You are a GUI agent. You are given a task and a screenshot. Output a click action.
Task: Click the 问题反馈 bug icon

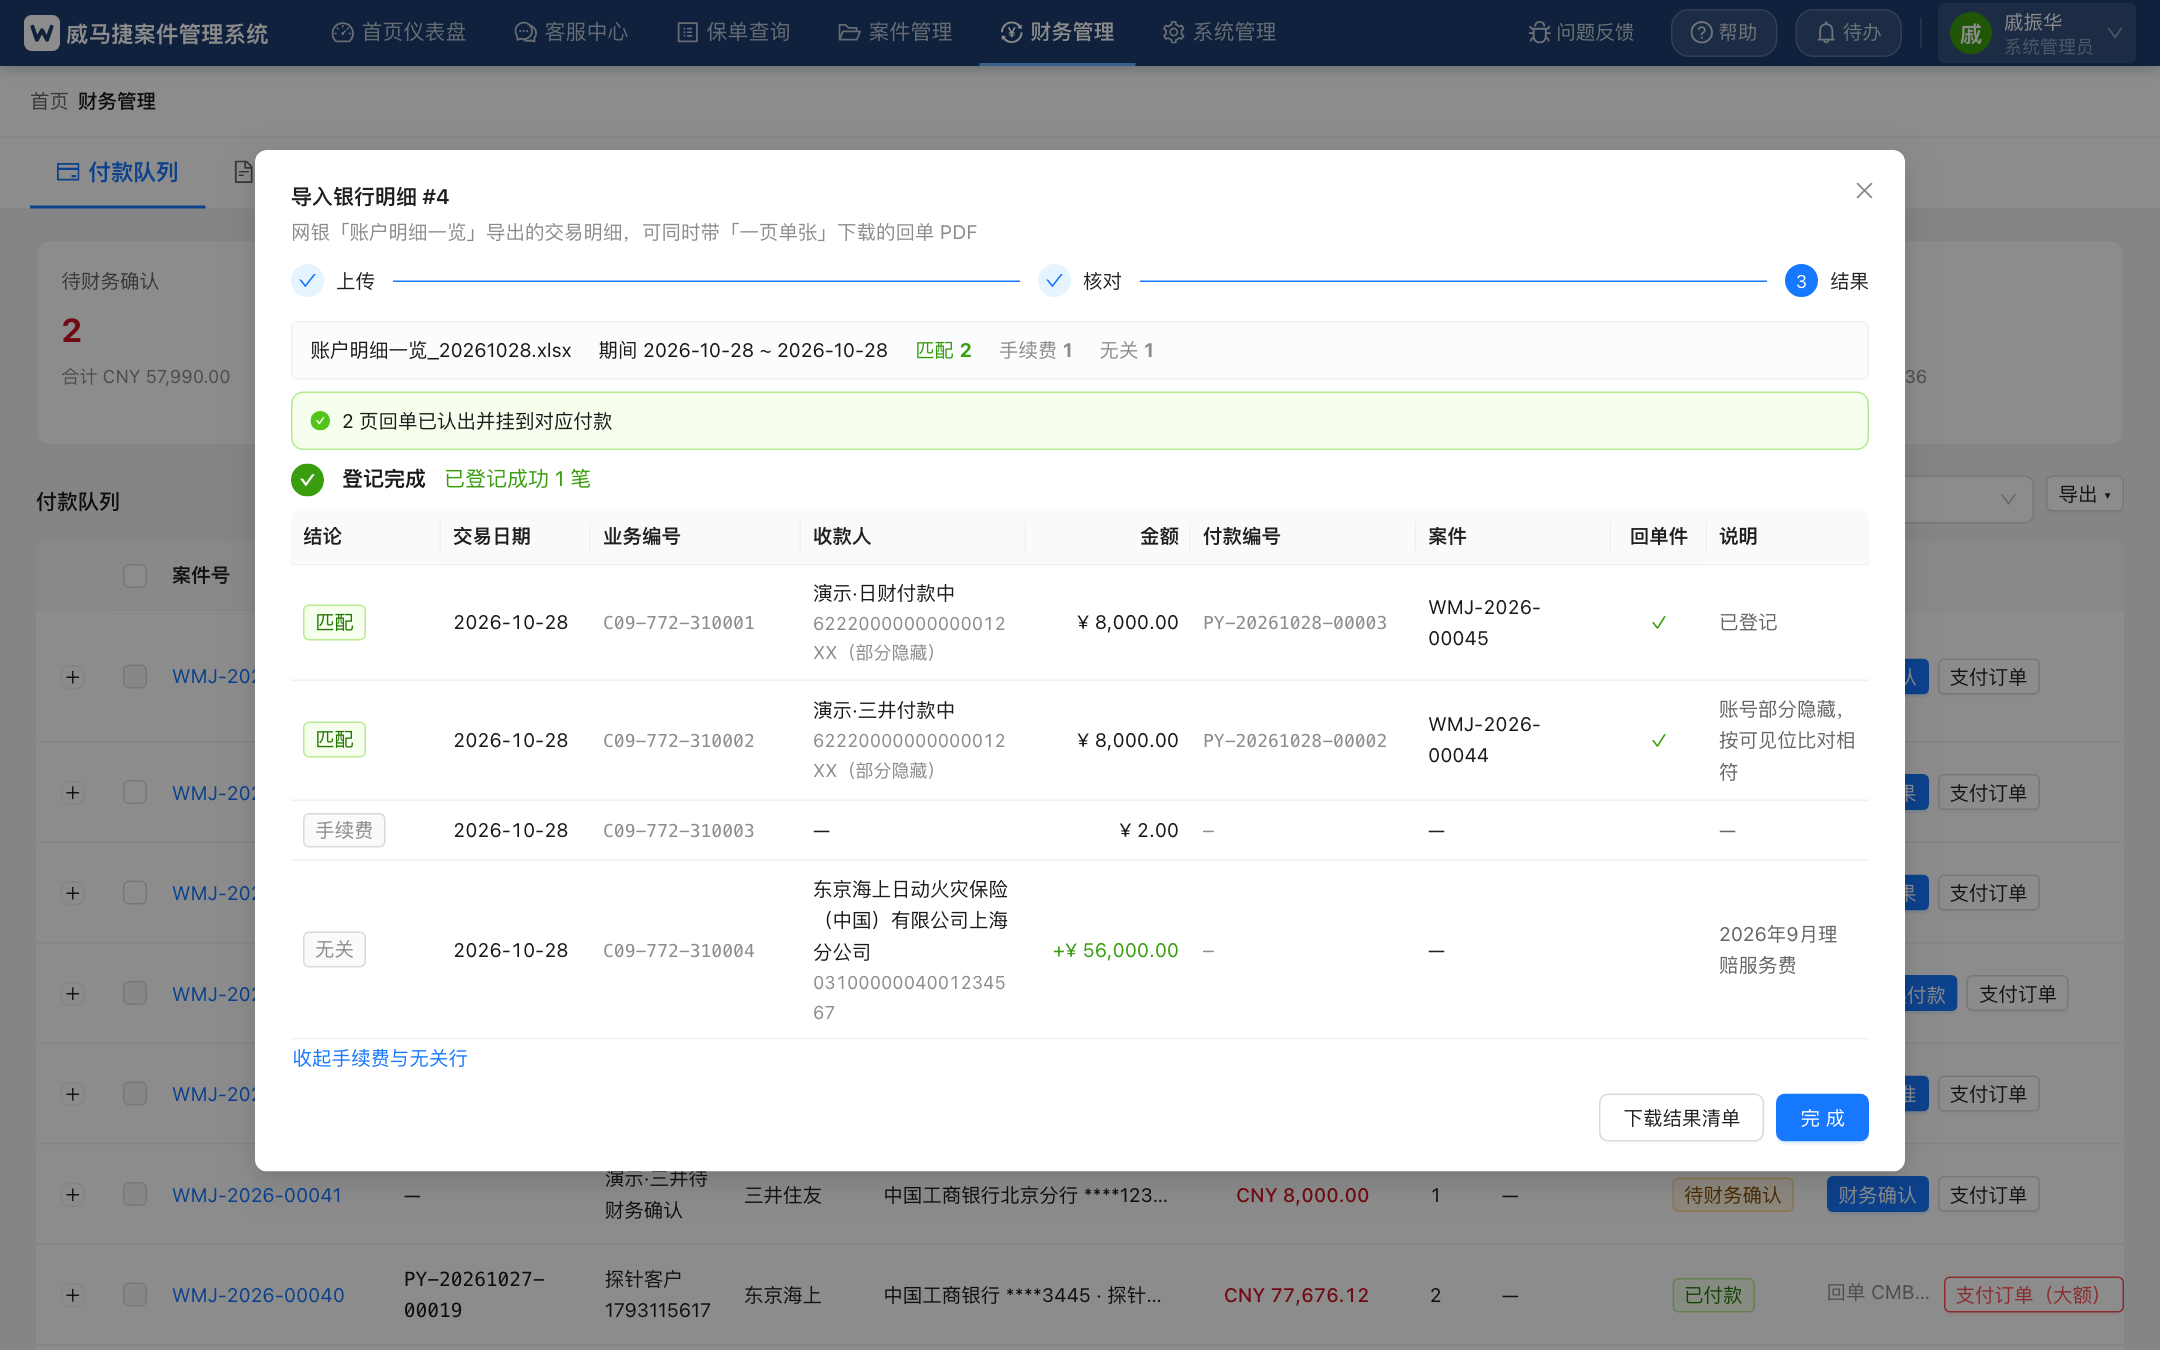(1539, 33)
